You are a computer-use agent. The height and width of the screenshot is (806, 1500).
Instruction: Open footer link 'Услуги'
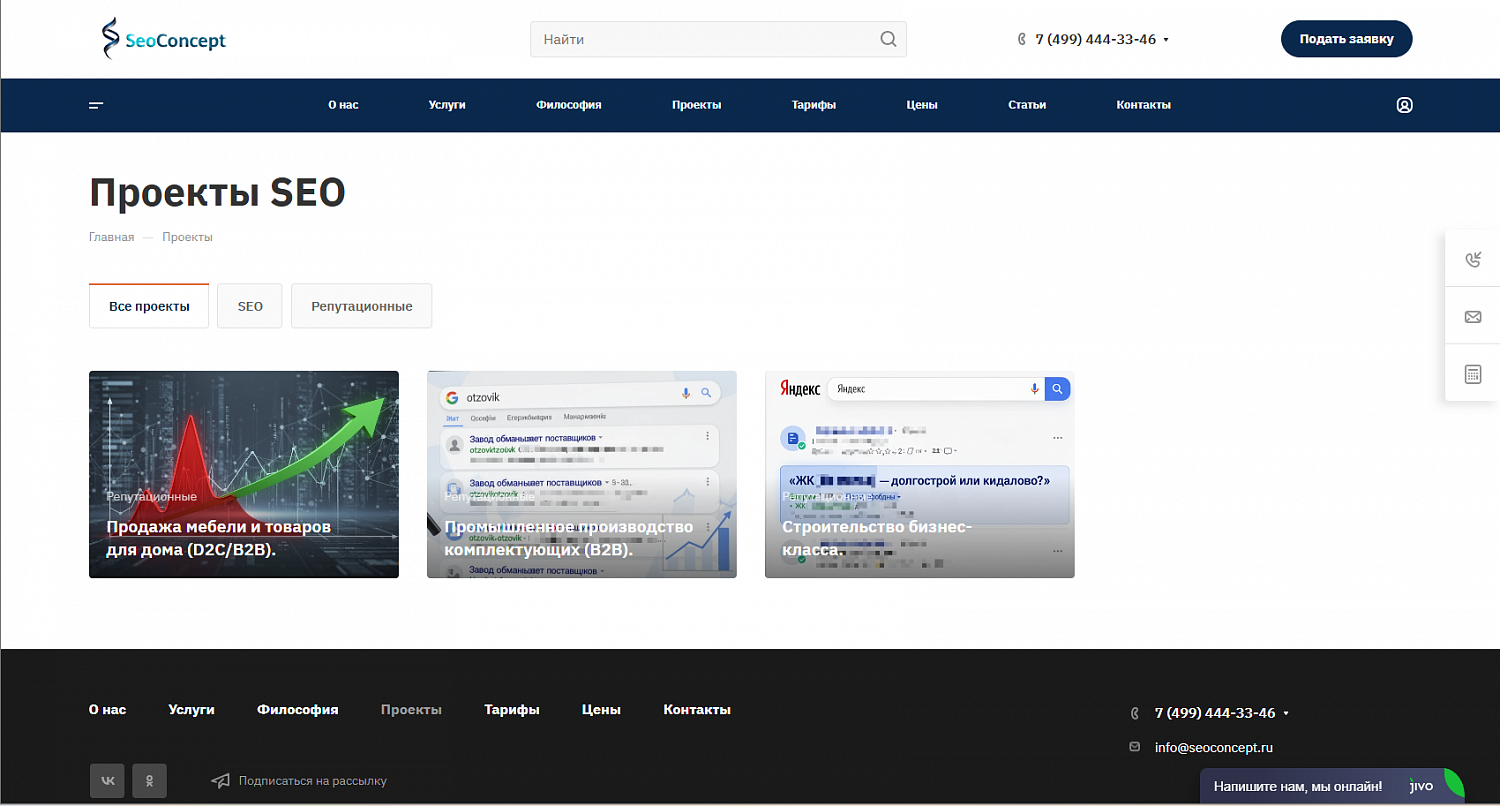pos(191,709)
